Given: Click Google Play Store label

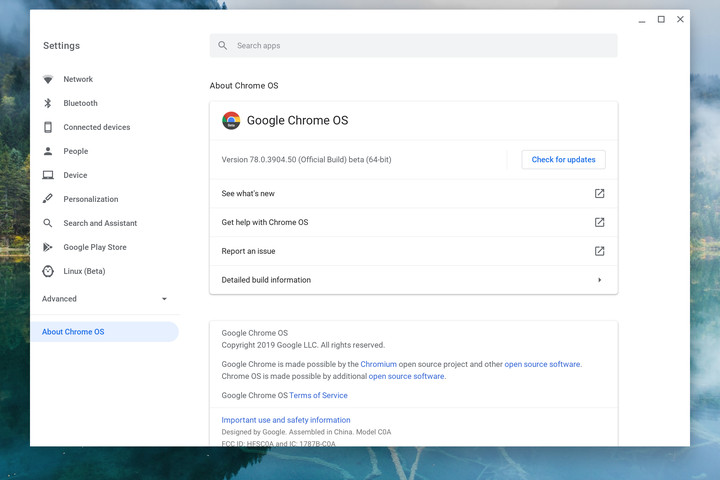Looking at the screenshot, I should 95,247.
